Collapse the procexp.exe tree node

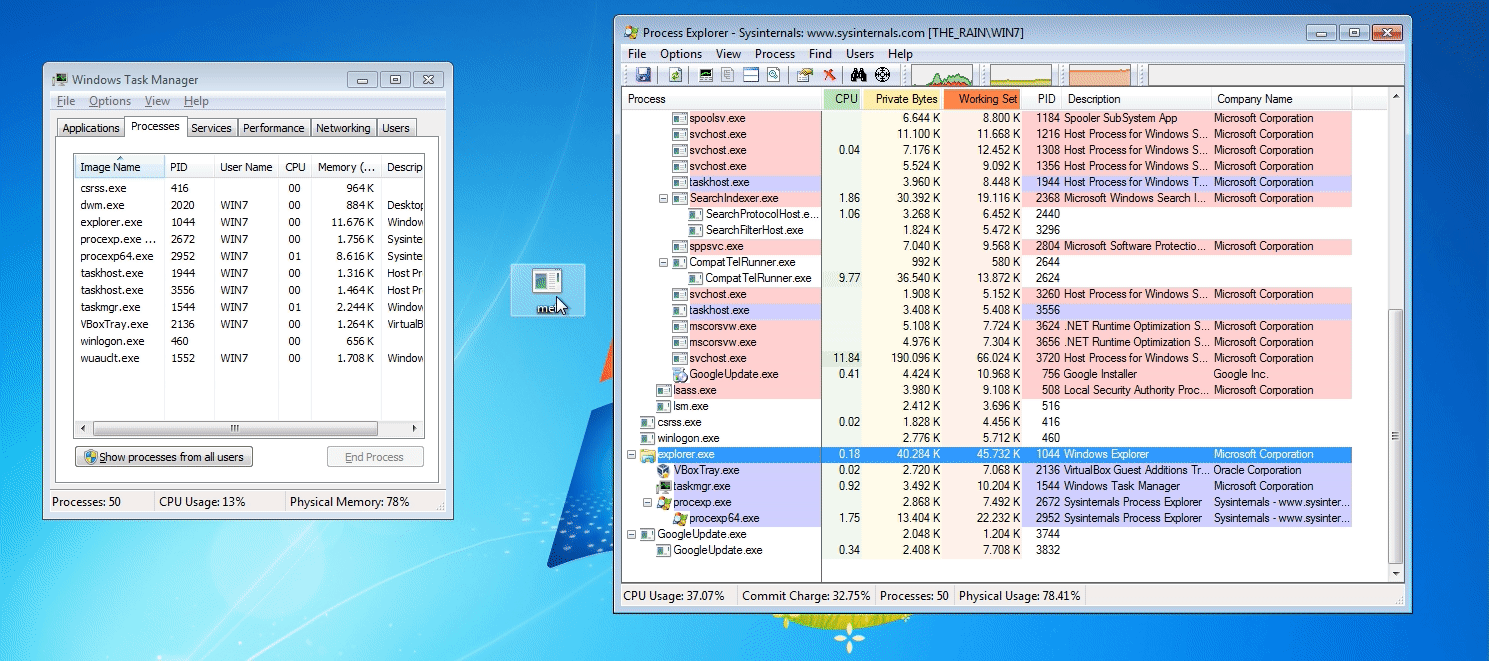point(647,502)
